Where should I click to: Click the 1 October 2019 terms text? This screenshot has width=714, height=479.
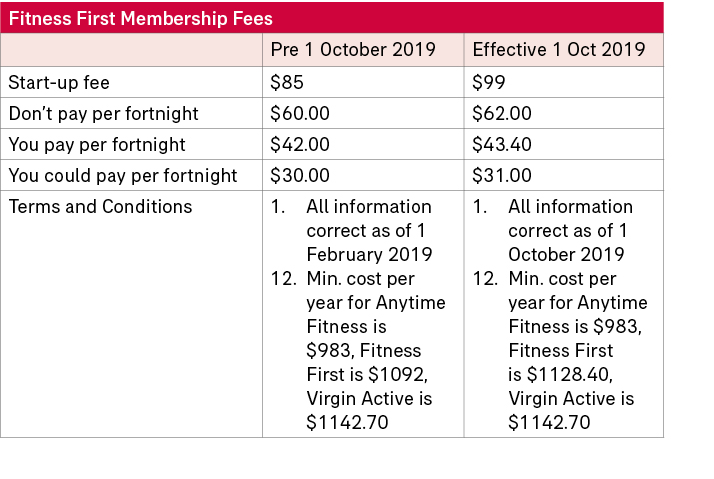coord(566,254)
